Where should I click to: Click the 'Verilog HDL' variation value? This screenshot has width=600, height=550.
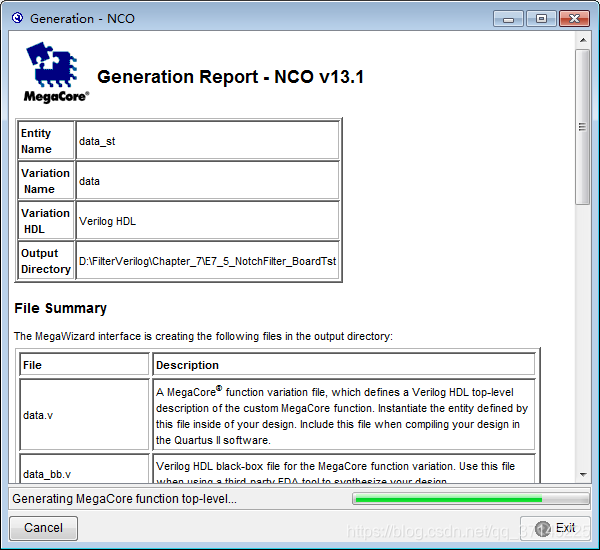pos(108,221)
